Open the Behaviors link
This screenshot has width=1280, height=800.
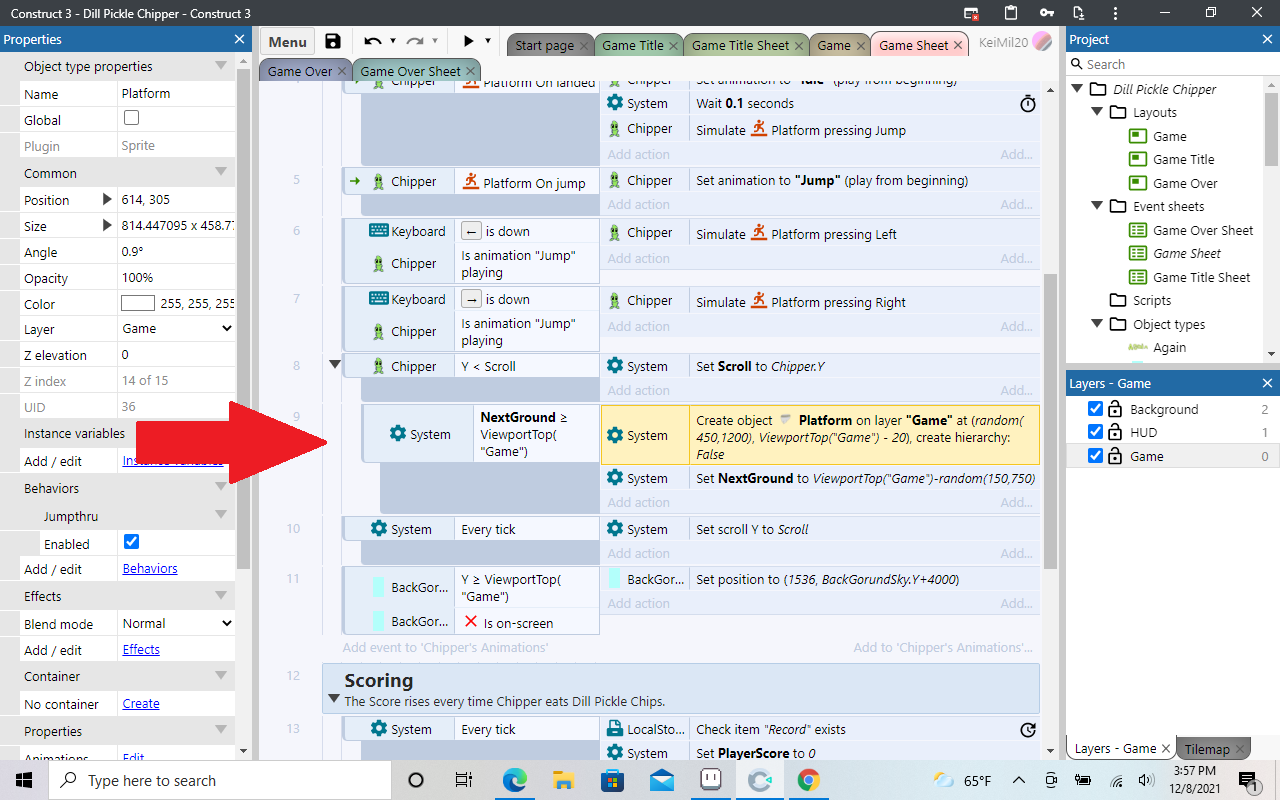[150, 569]
